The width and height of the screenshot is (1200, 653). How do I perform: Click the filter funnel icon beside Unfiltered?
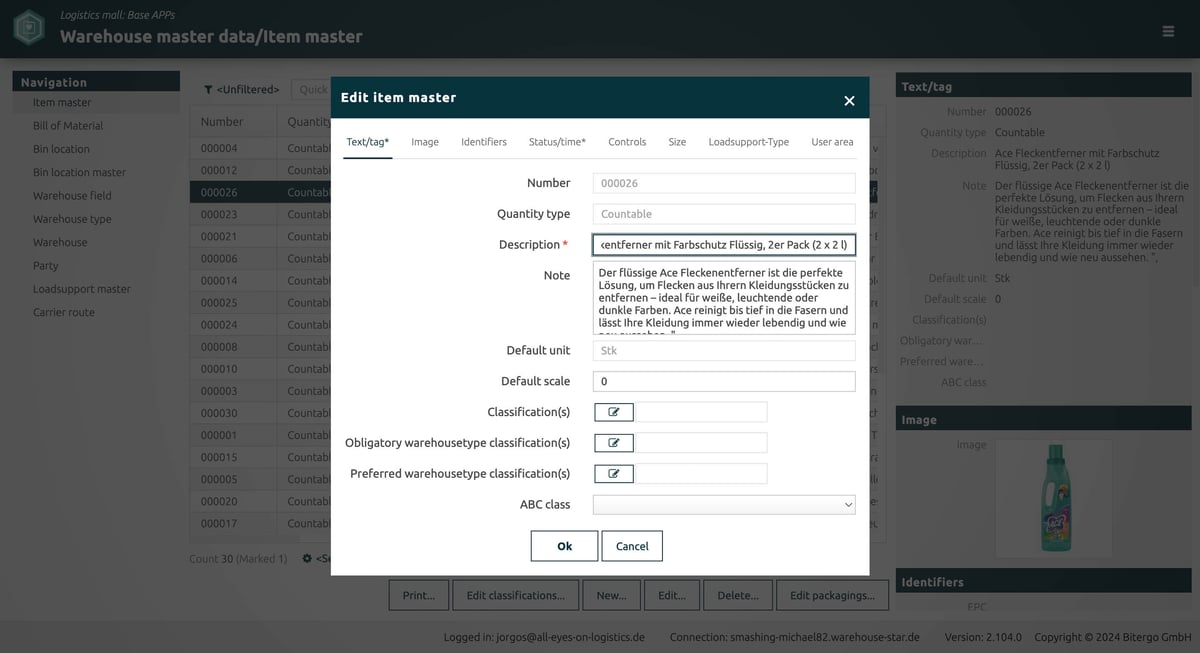(208, 90)
